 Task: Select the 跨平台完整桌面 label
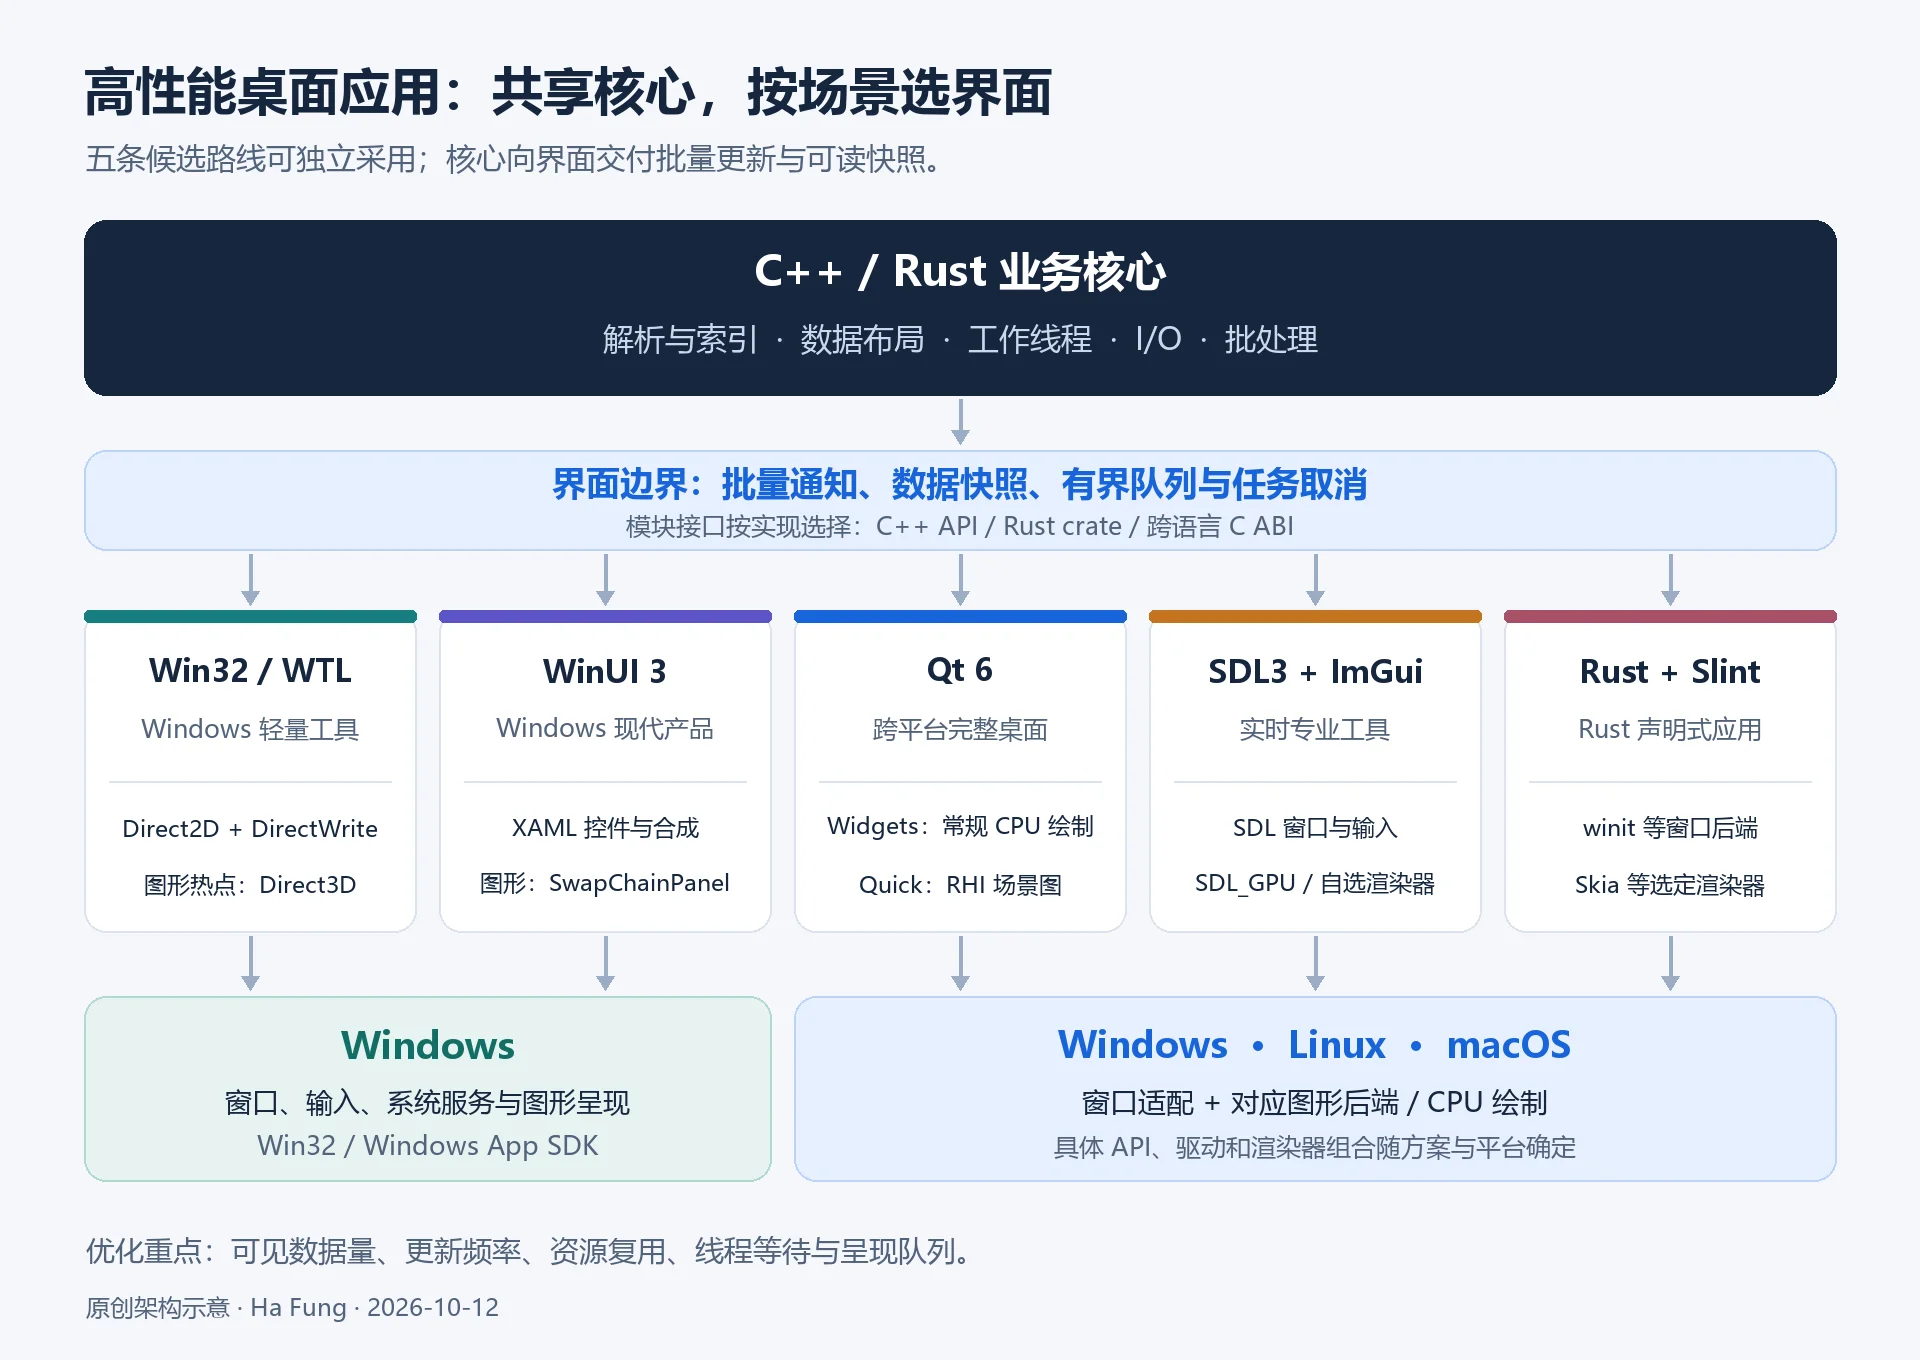[960, 729]
